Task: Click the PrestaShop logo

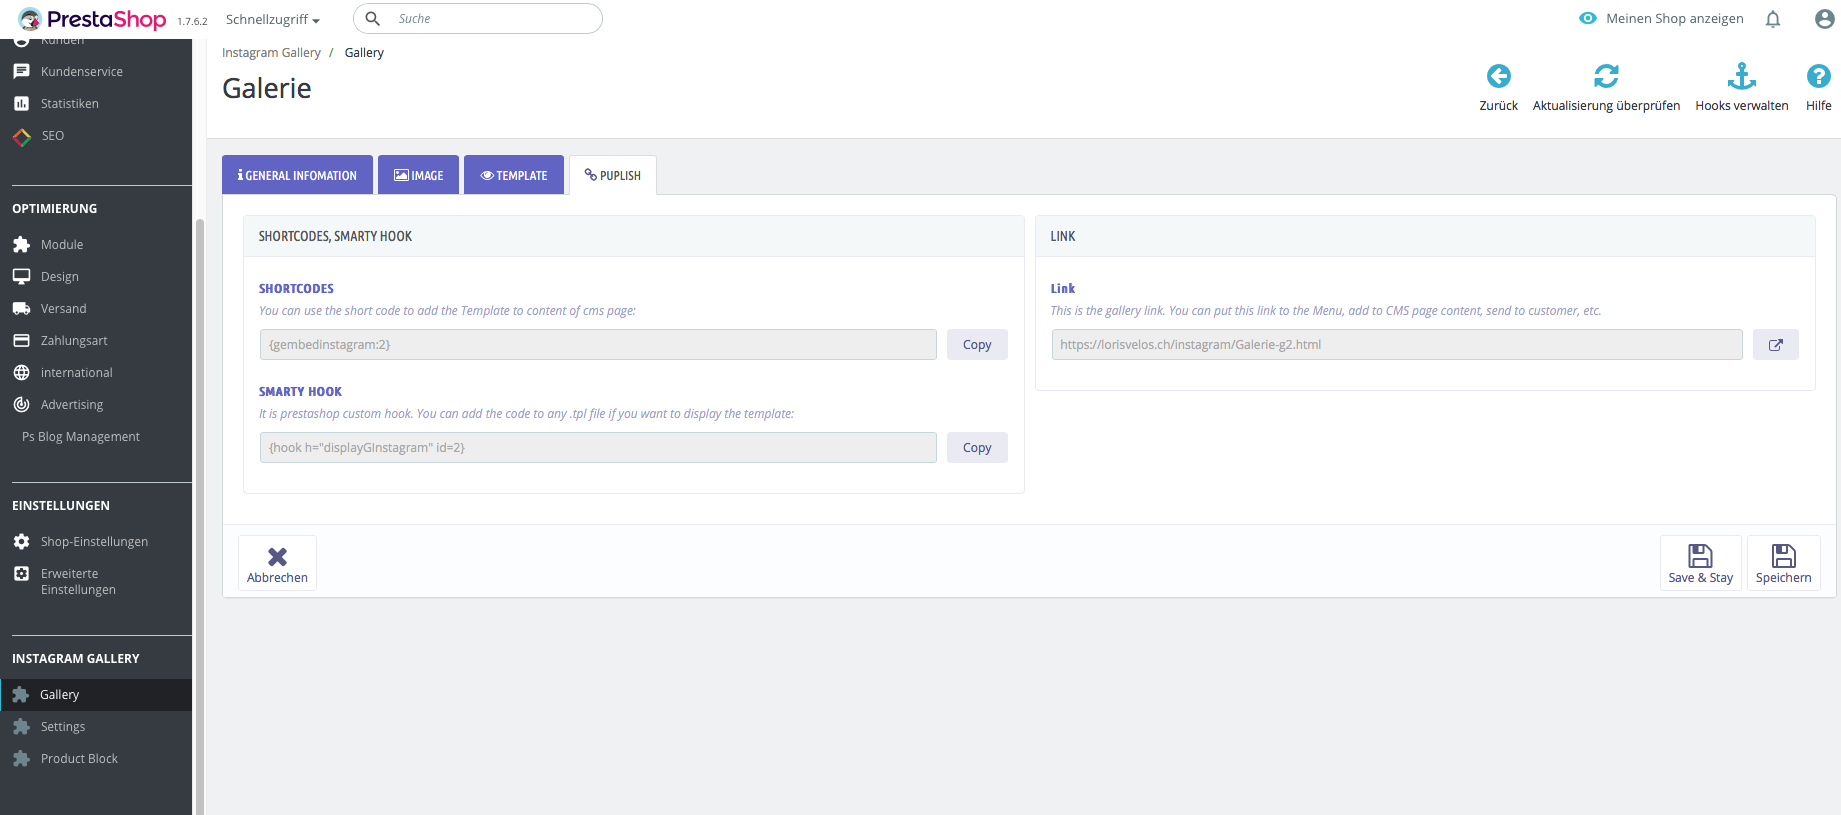Action: point(92,19)
